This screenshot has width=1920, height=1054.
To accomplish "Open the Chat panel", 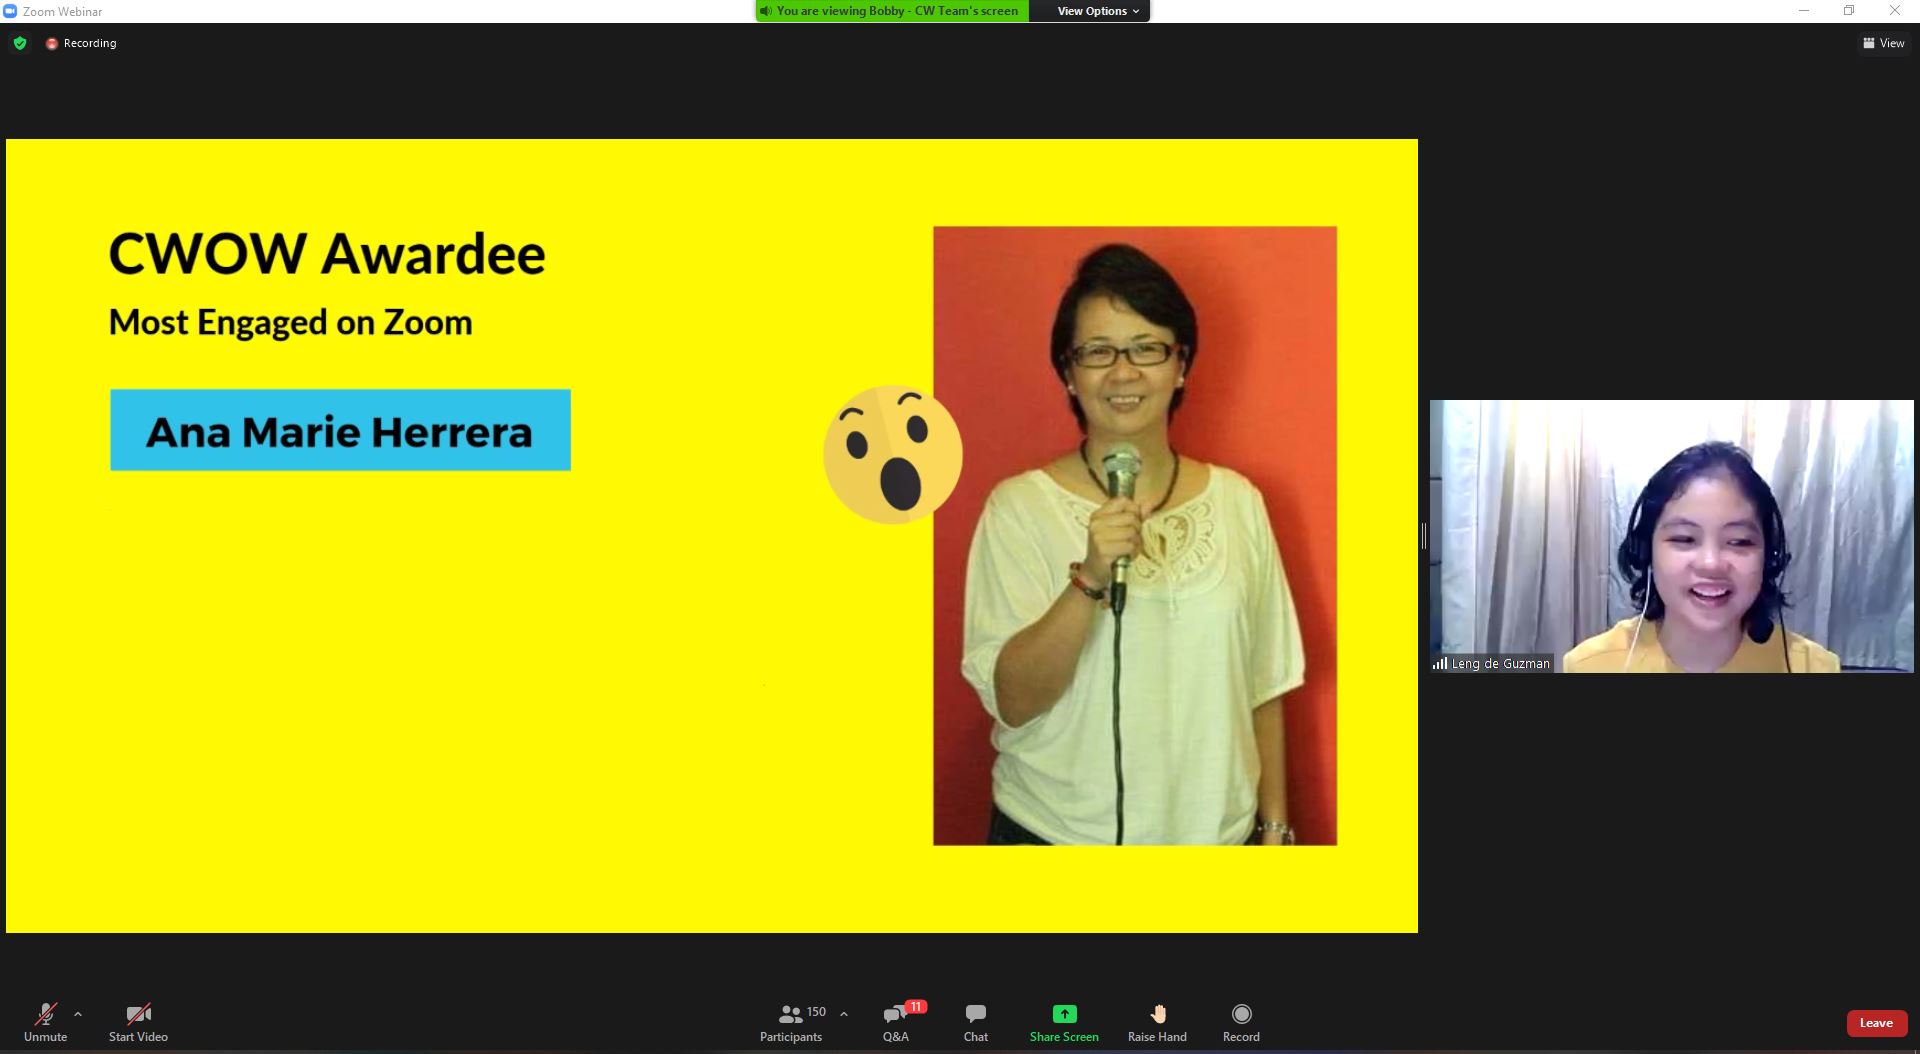I will click(976, 1022).
